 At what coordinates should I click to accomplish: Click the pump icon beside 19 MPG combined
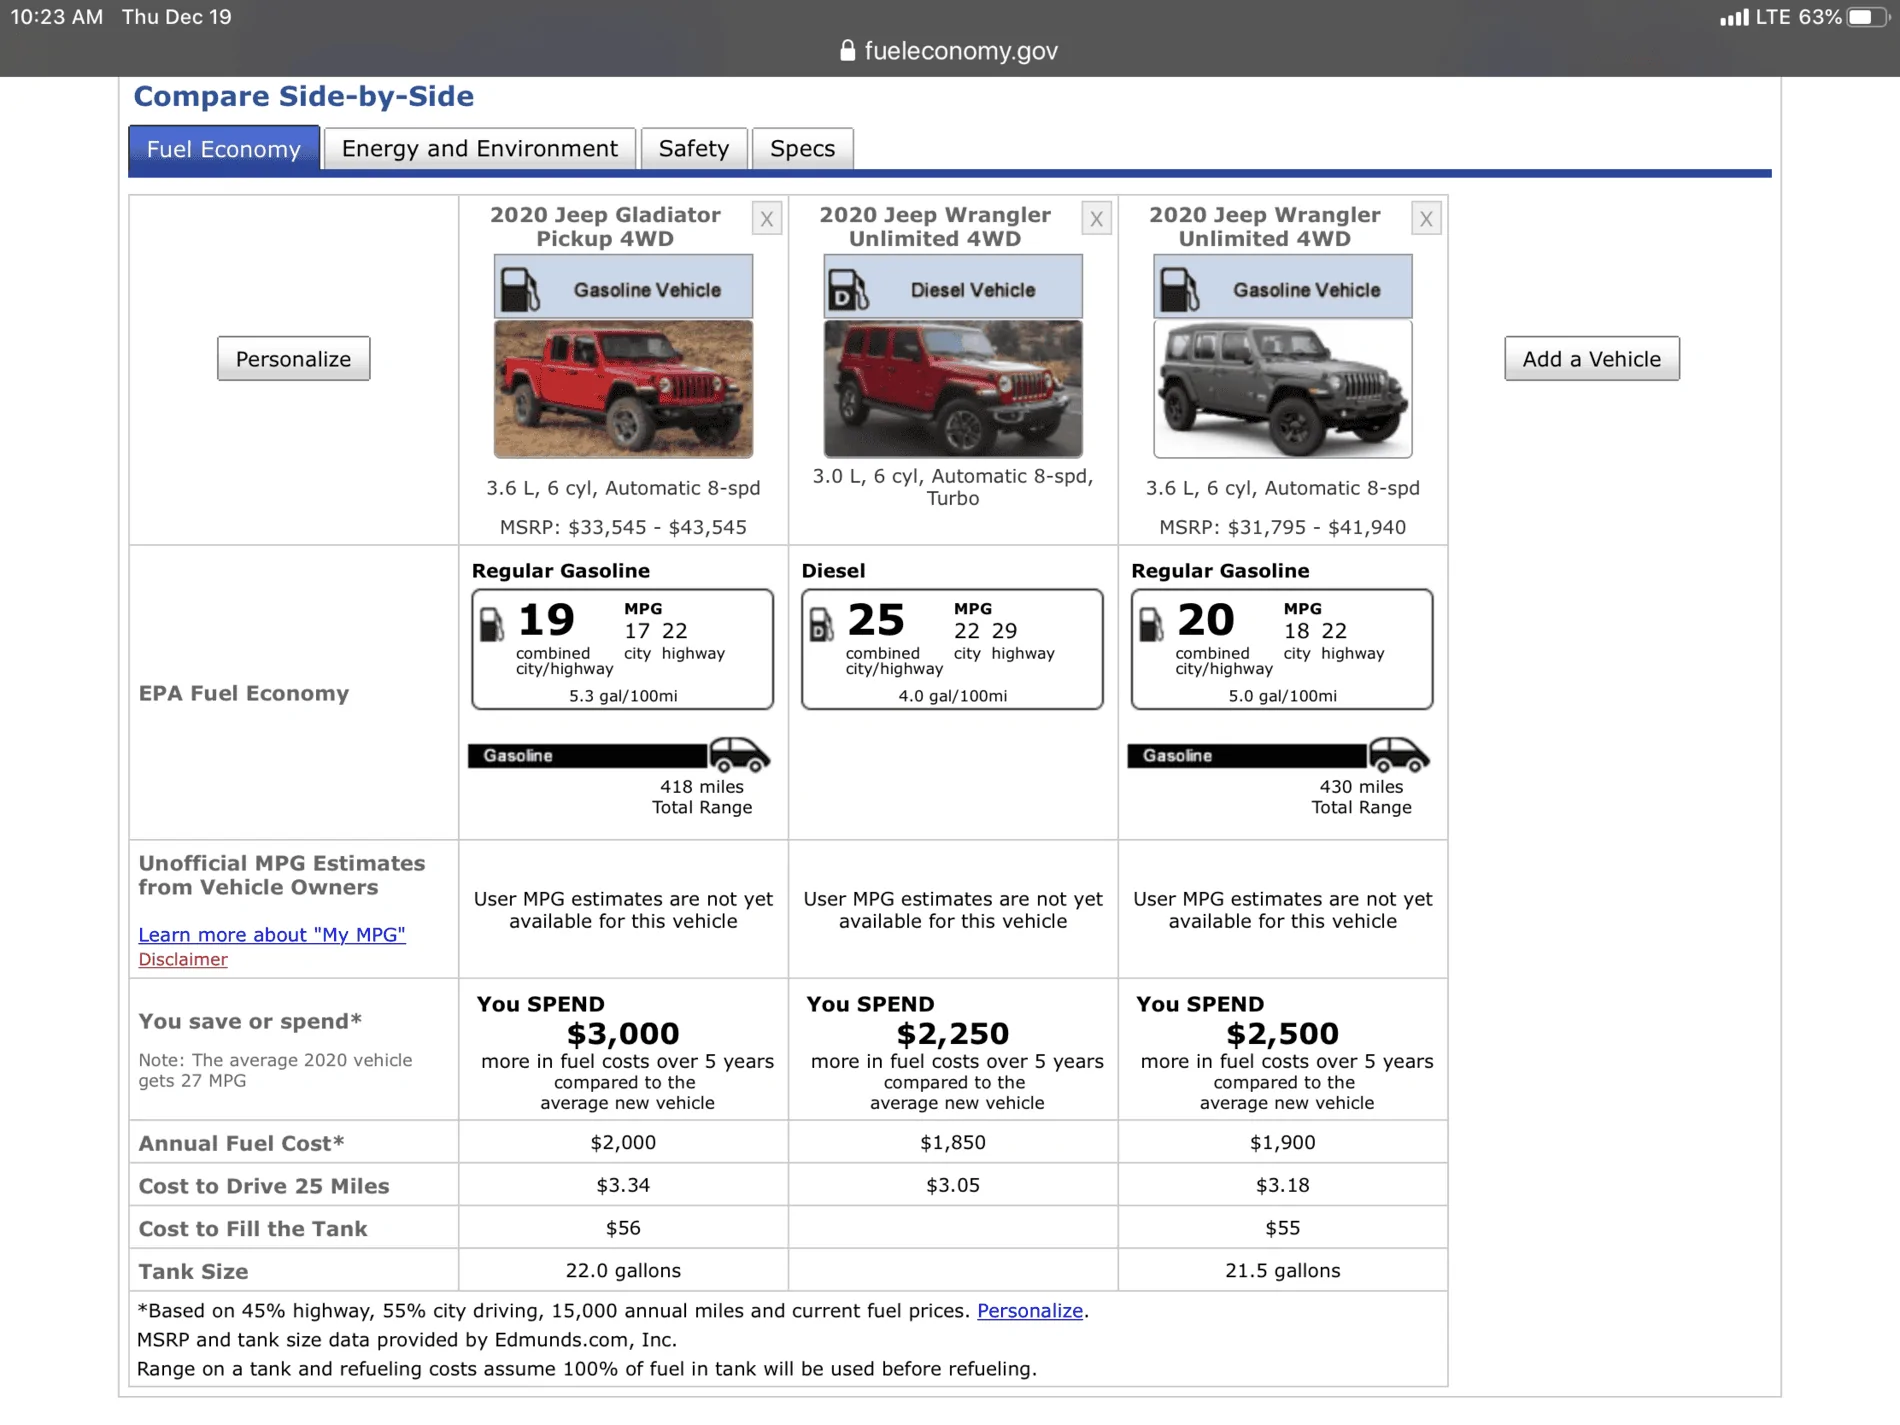pos(492,625)
